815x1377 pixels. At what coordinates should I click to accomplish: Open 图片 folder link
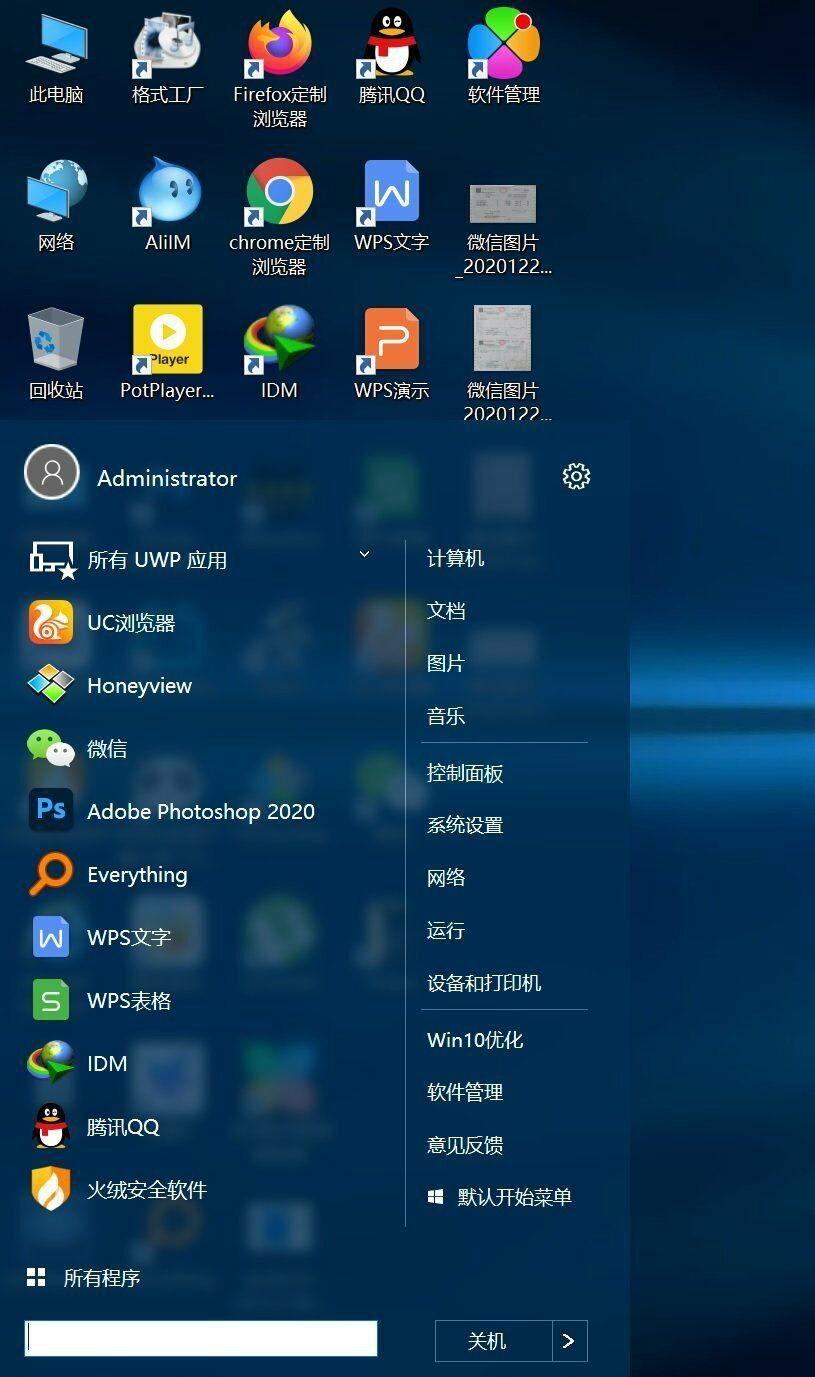(446, 663)
